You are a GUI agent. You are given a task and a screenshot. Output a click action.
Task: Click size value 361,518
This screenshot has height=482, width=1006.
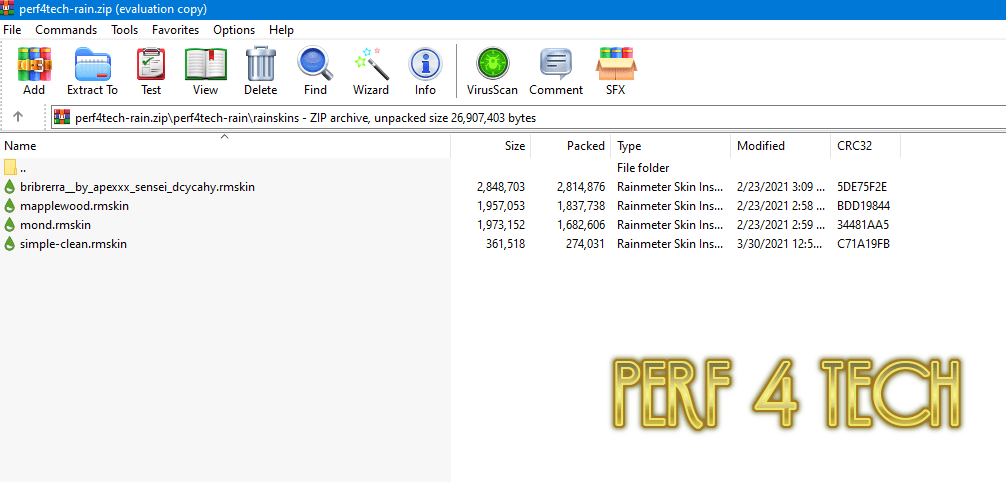[506, 245]
